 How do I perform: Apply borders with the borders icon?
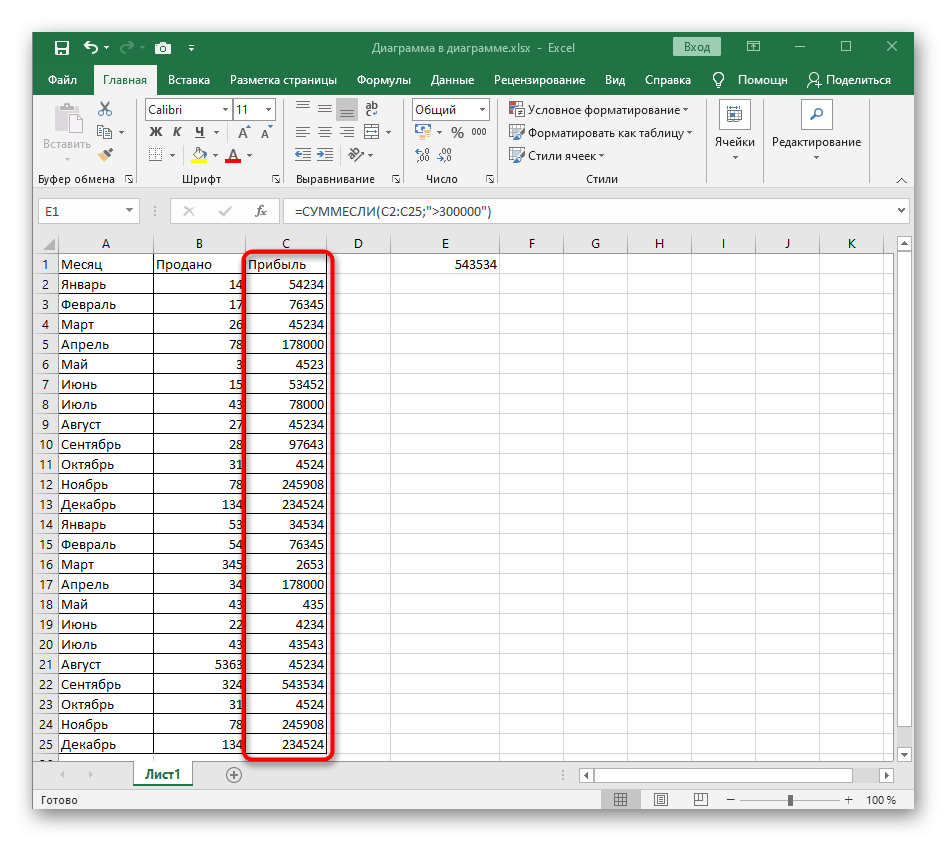click(x=156, y=155)
